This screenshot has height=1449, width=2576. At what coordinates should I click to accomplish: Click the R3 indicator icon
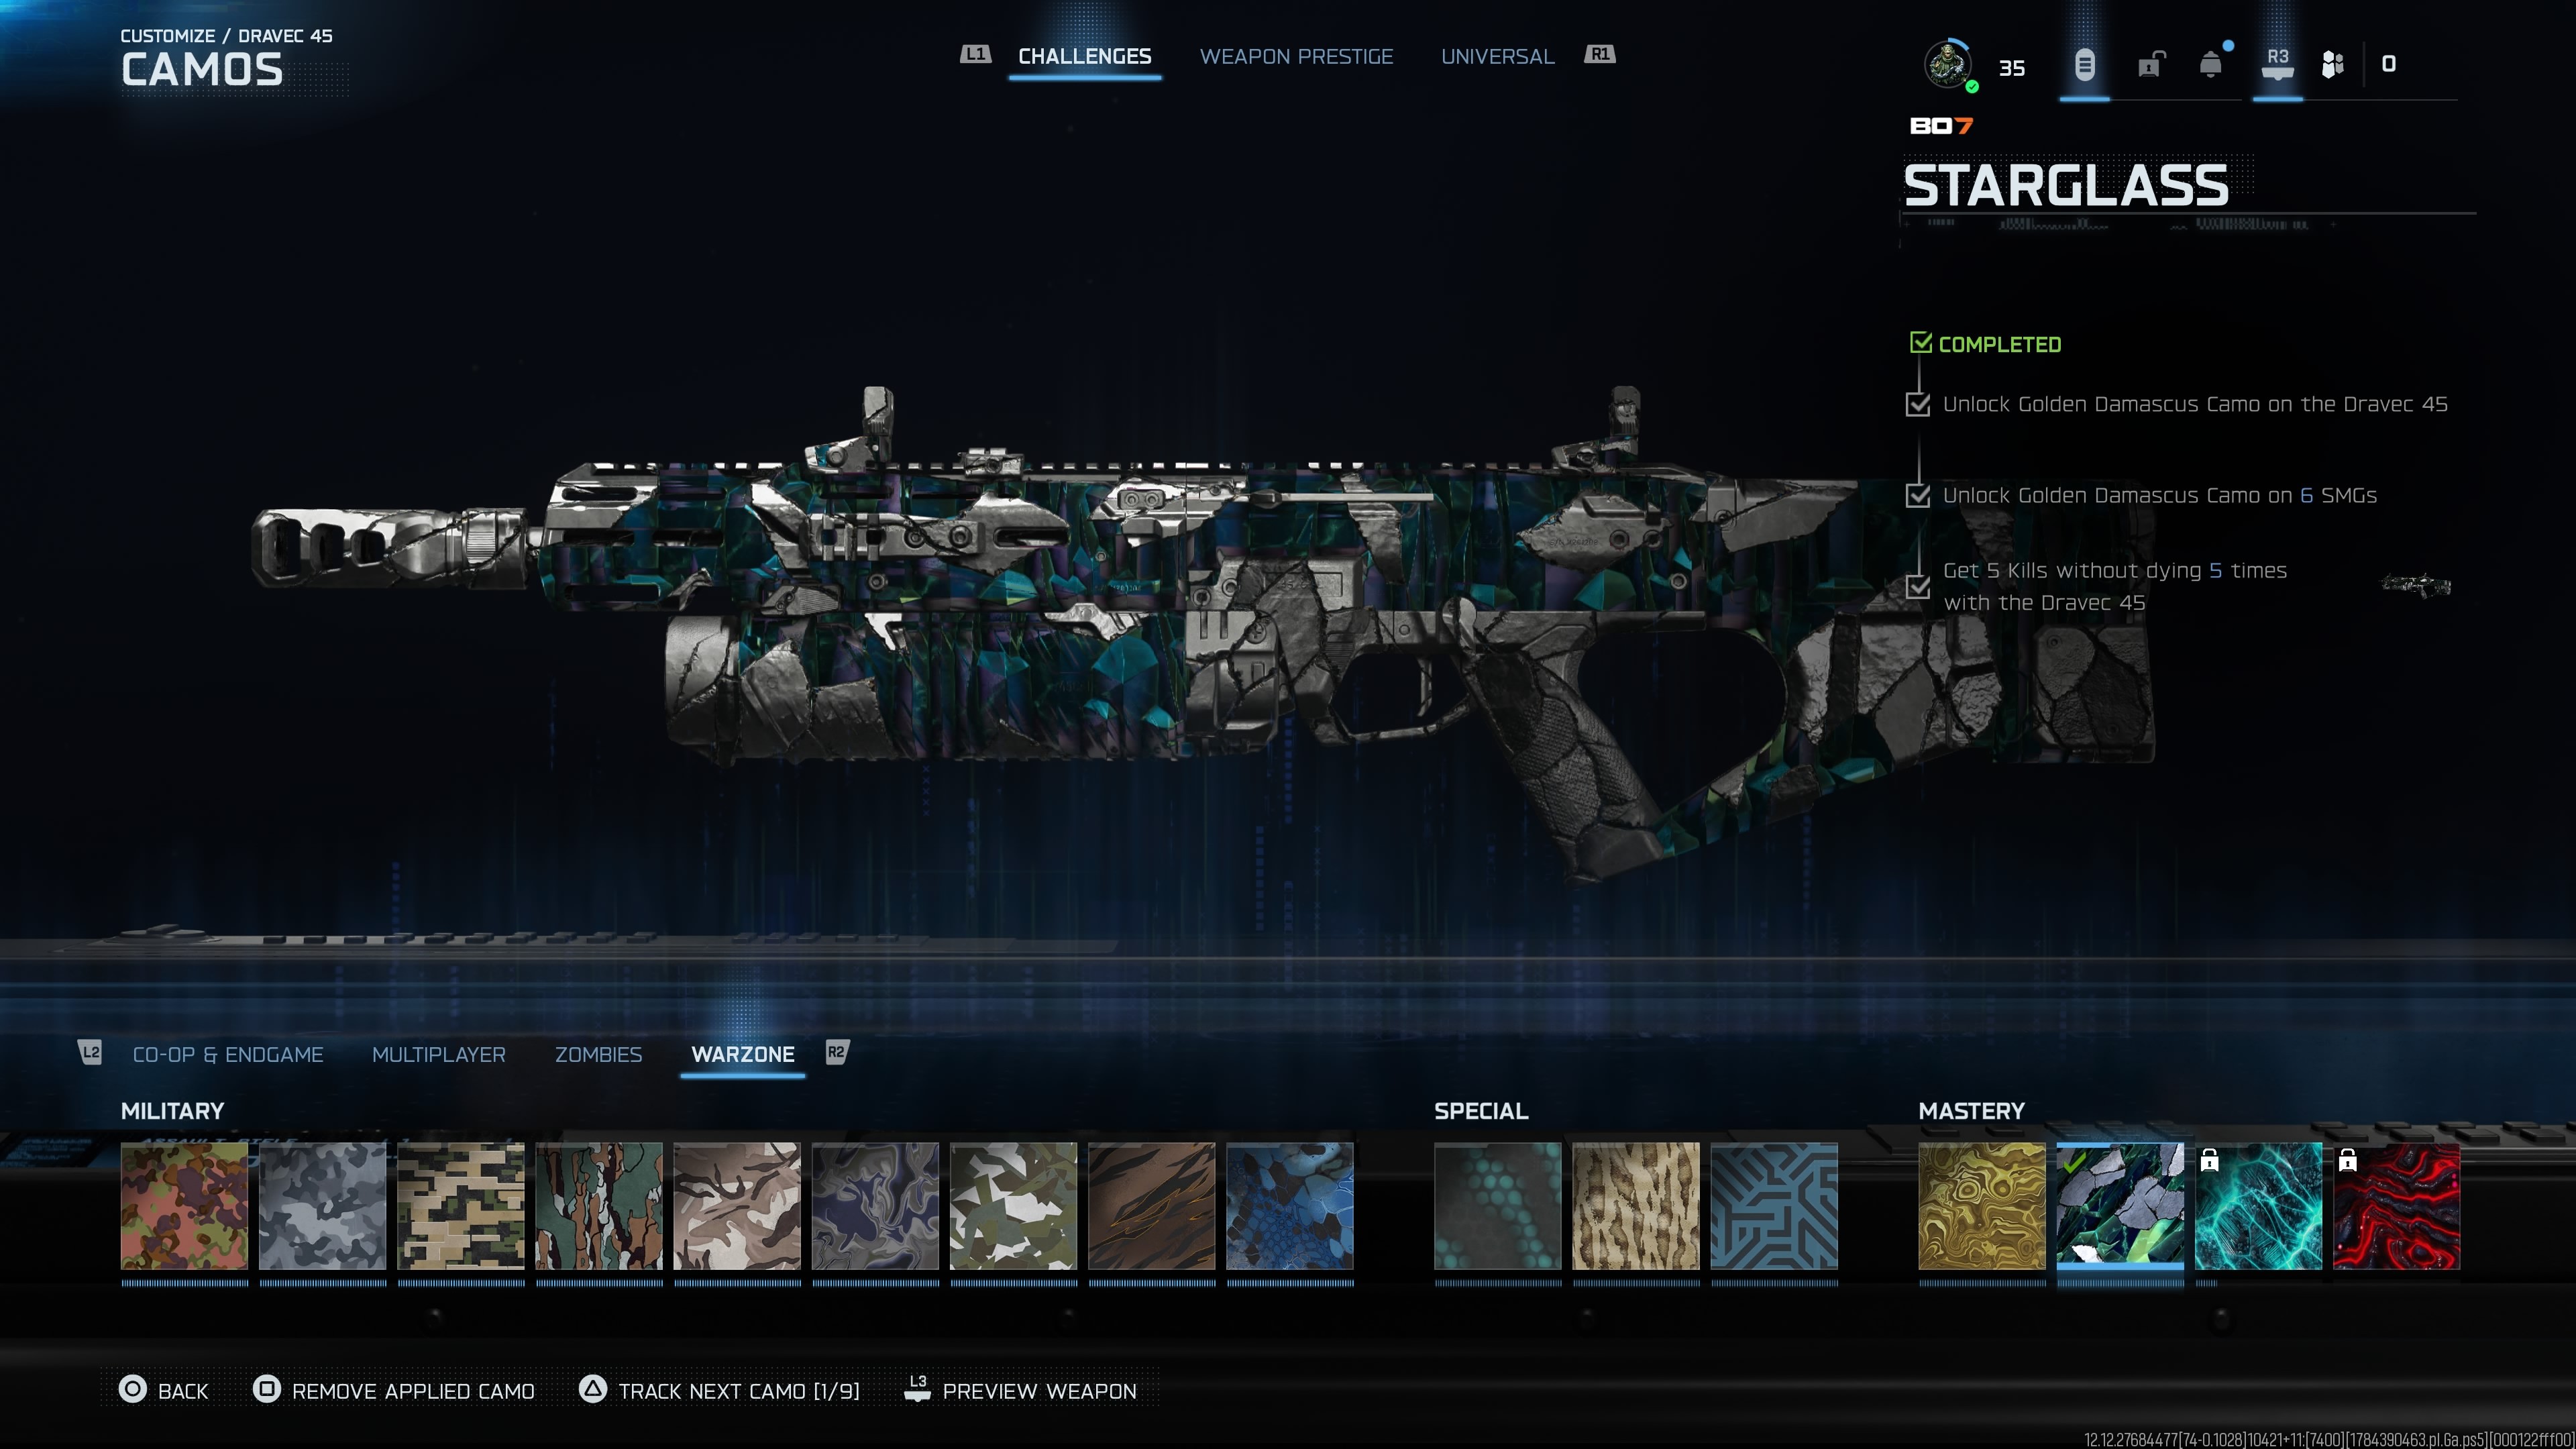click(x=2277, y=63)
